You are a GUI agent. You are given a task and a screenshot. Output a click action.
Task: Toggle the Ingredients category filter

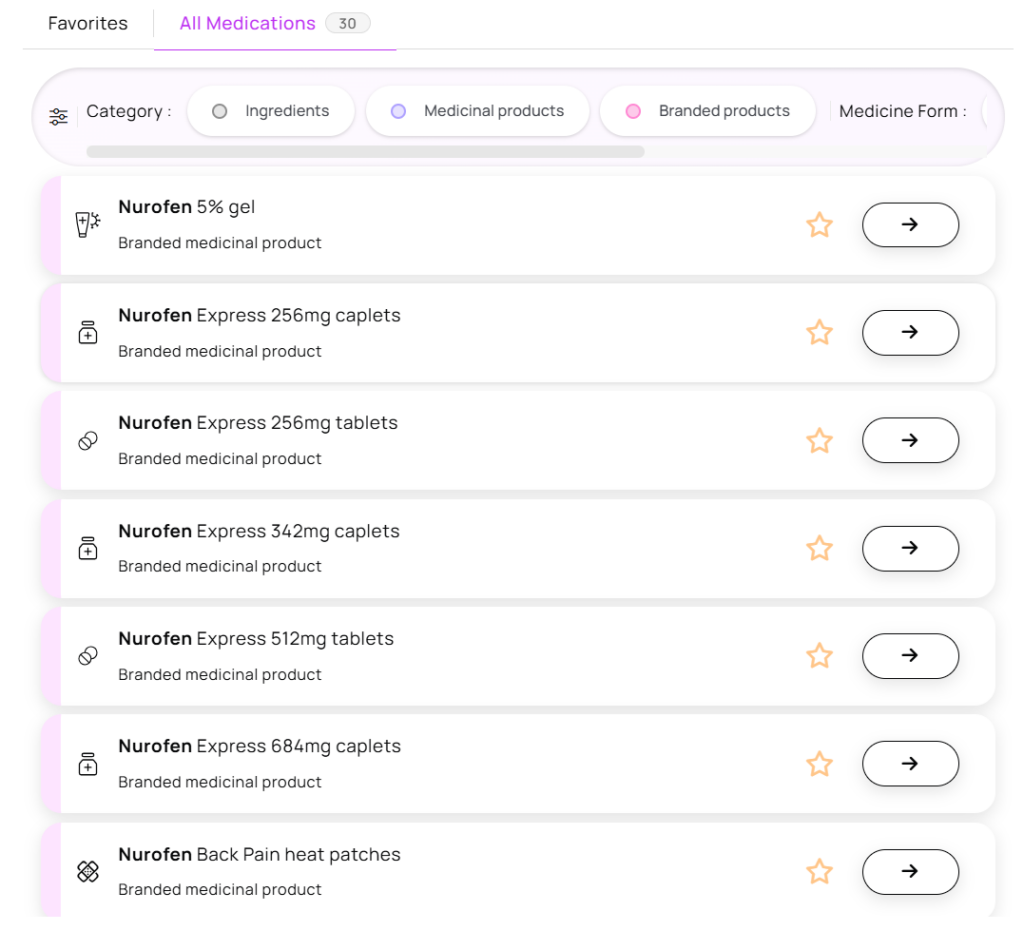click(271, 111)
